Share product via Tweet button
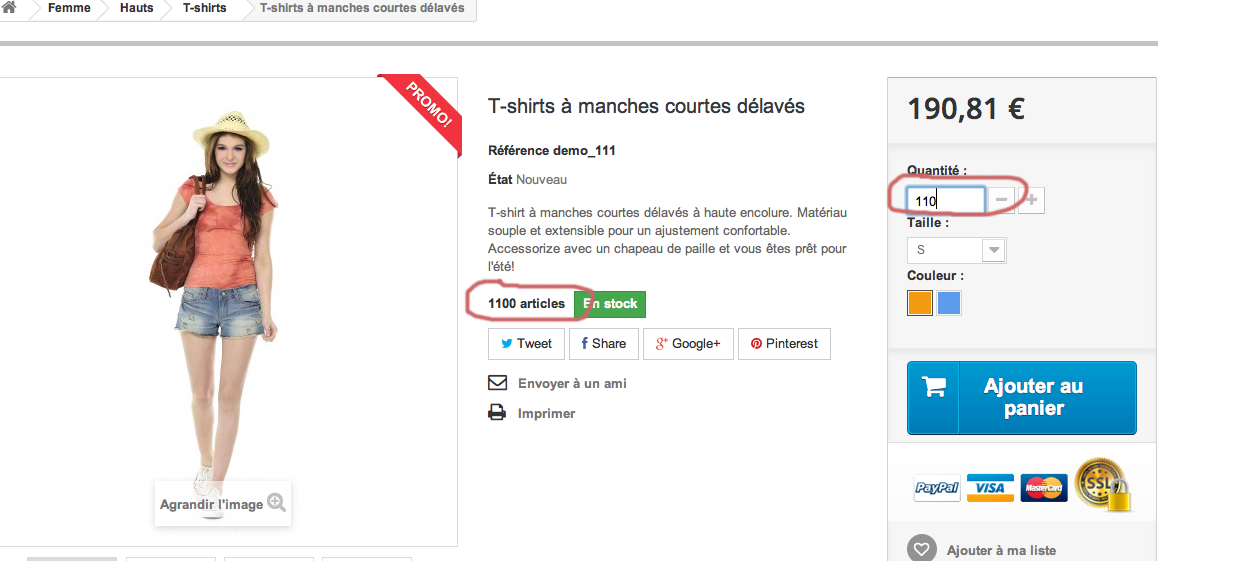This screenshot has width=1252, height=561. 526,344
